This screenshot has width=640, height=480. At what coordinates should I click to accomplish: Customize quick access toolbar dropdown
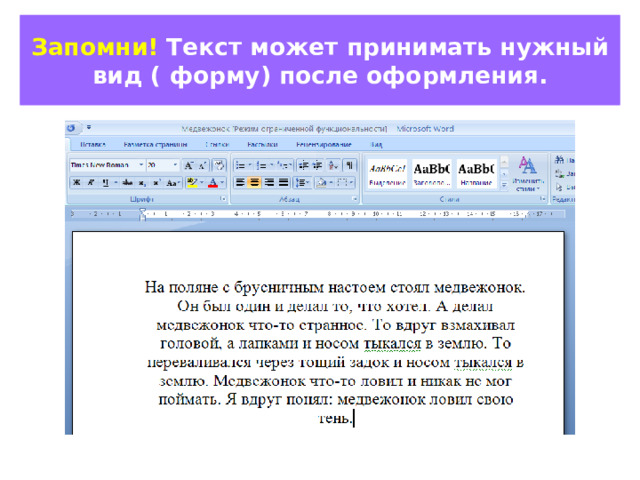(89, 127)
